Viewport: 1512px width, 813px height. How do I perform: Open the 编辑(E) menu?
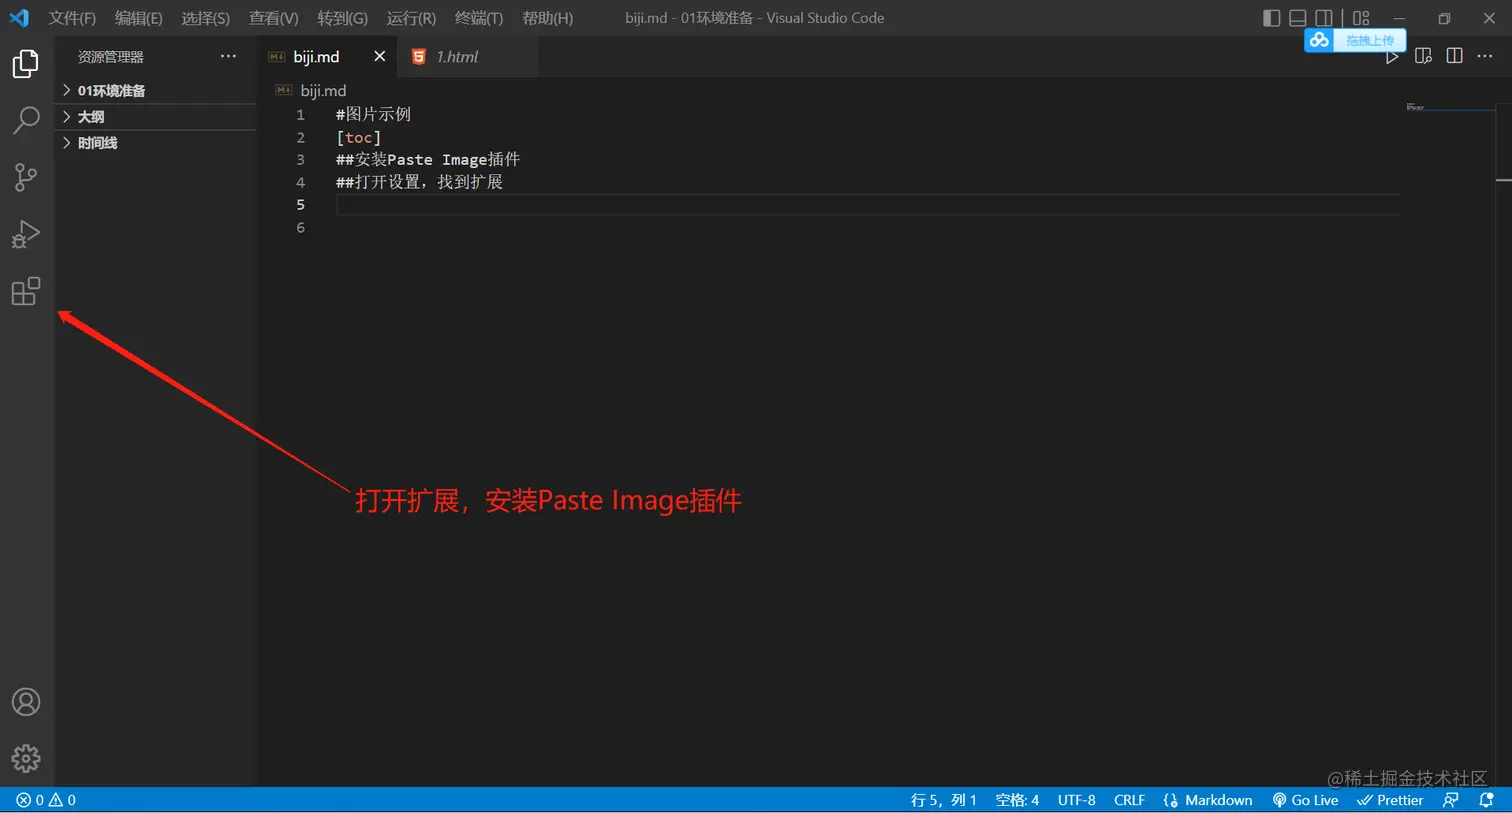point(138,18)
